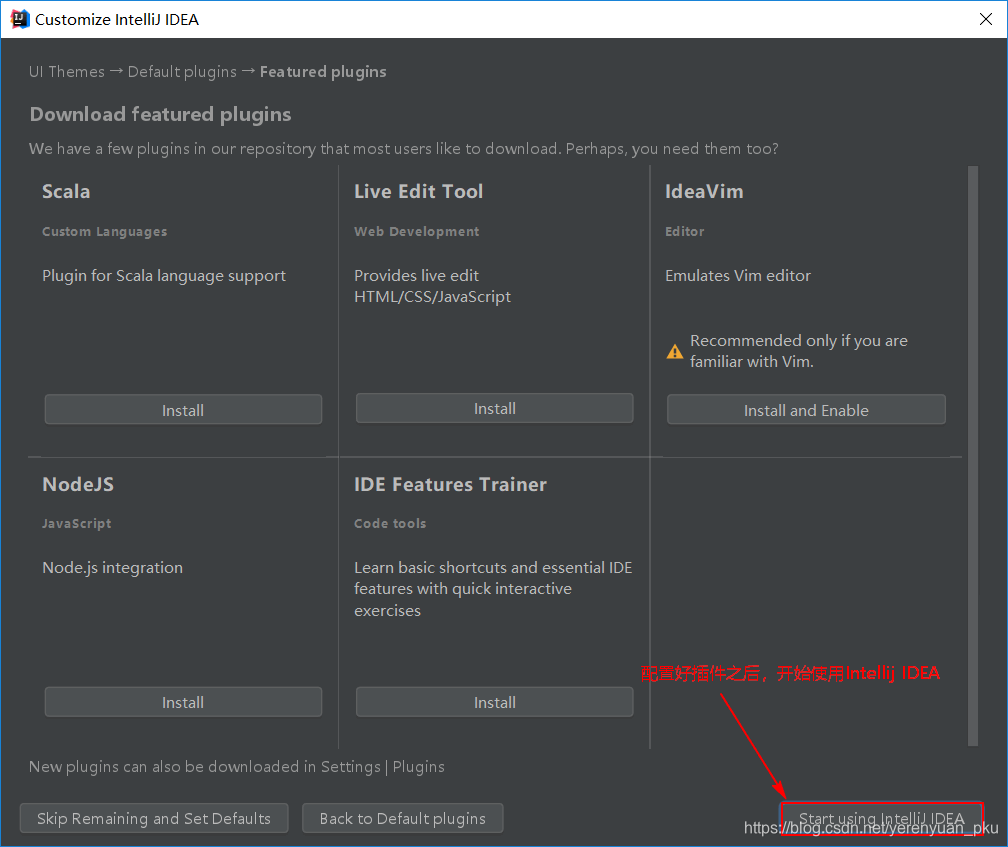1008x847 pixels.
Task: Click the Code tools category label
Action: coord(390,524)
